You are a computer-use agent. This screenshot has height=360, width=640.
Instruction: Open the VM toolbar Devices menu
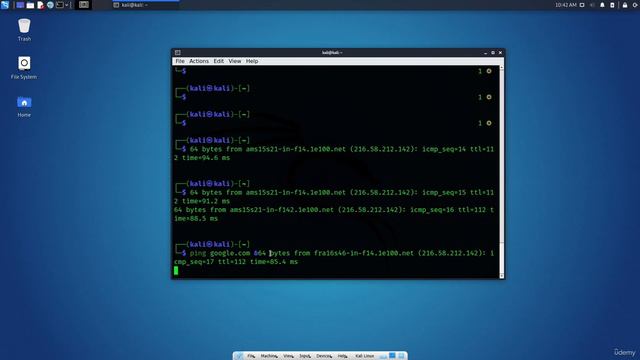324,356
